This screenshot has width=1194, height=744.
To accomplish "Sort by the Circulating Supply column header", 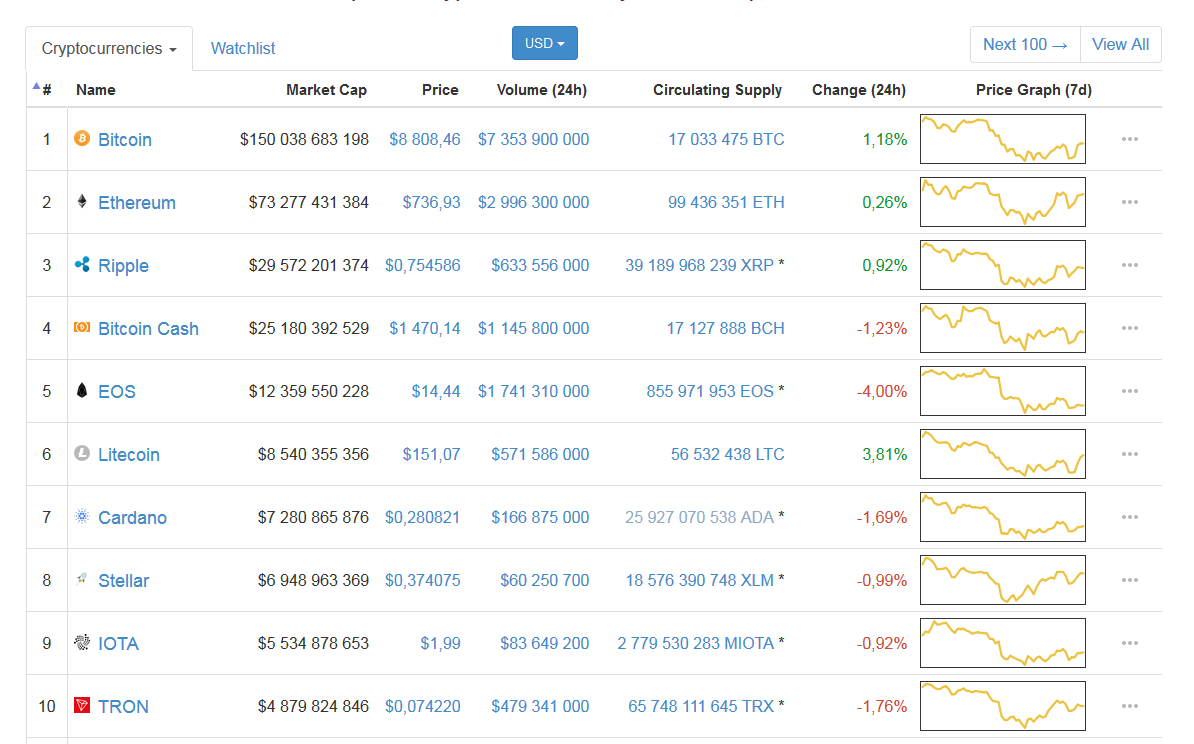I will tap(717, 90).
